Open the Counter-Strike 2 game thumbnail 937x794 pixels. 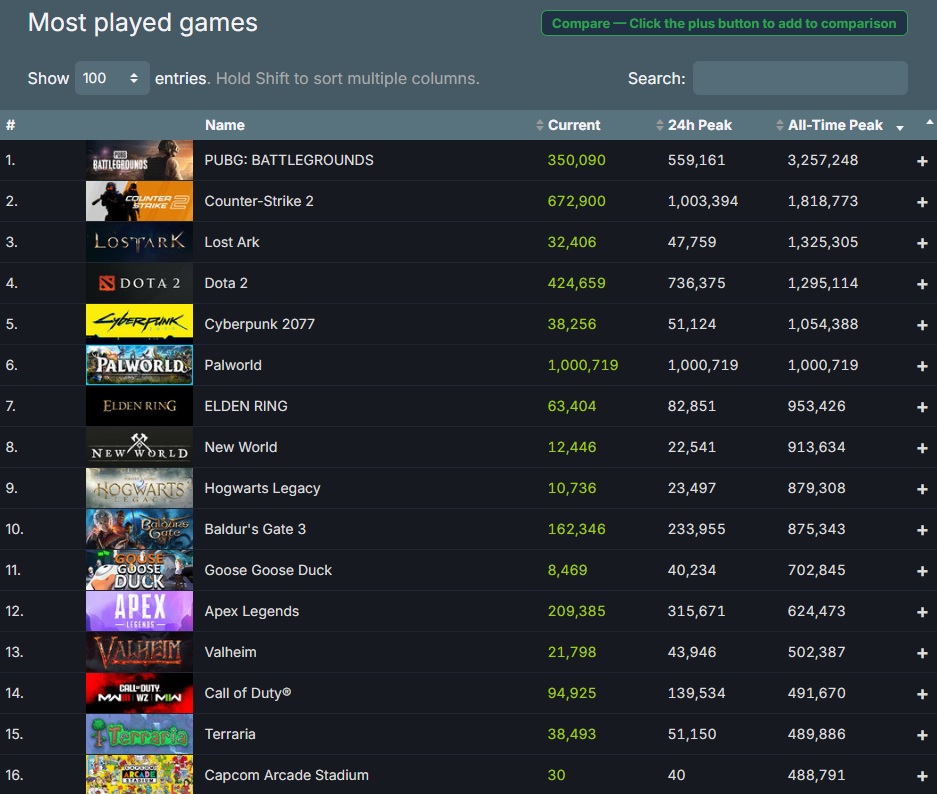pyautogui.click(x=139, y=201)
